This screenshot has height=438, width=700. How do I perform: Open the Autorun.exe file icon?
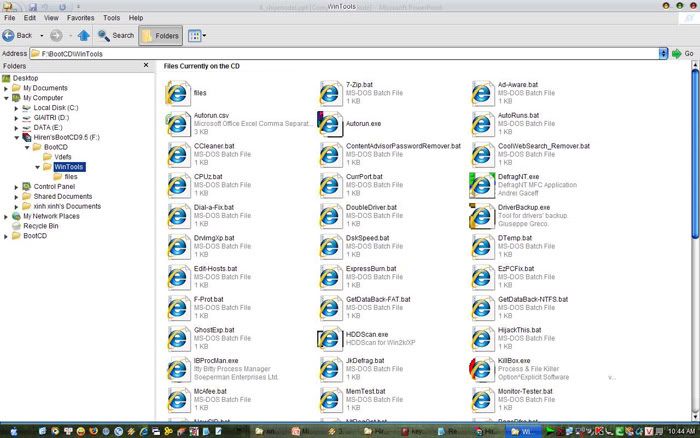click(x=329, y=122)
